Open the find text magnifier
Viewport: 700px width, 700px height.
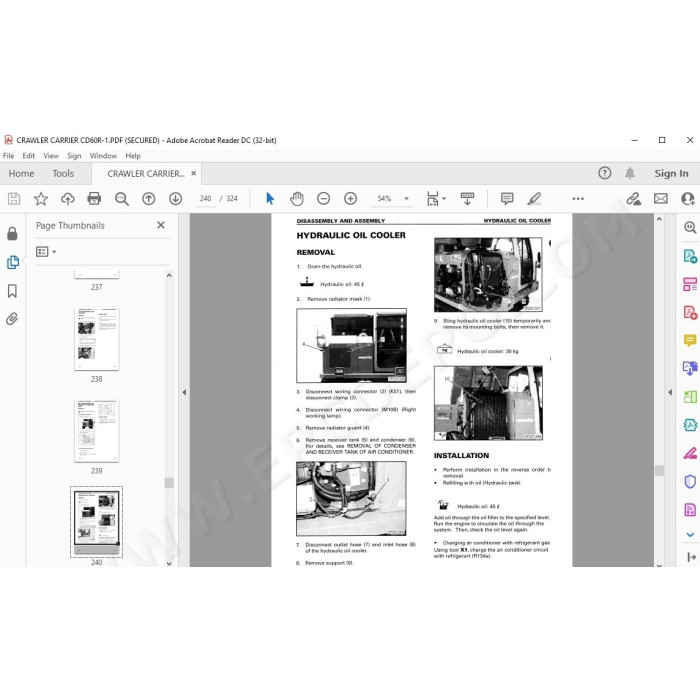[121, 199]
